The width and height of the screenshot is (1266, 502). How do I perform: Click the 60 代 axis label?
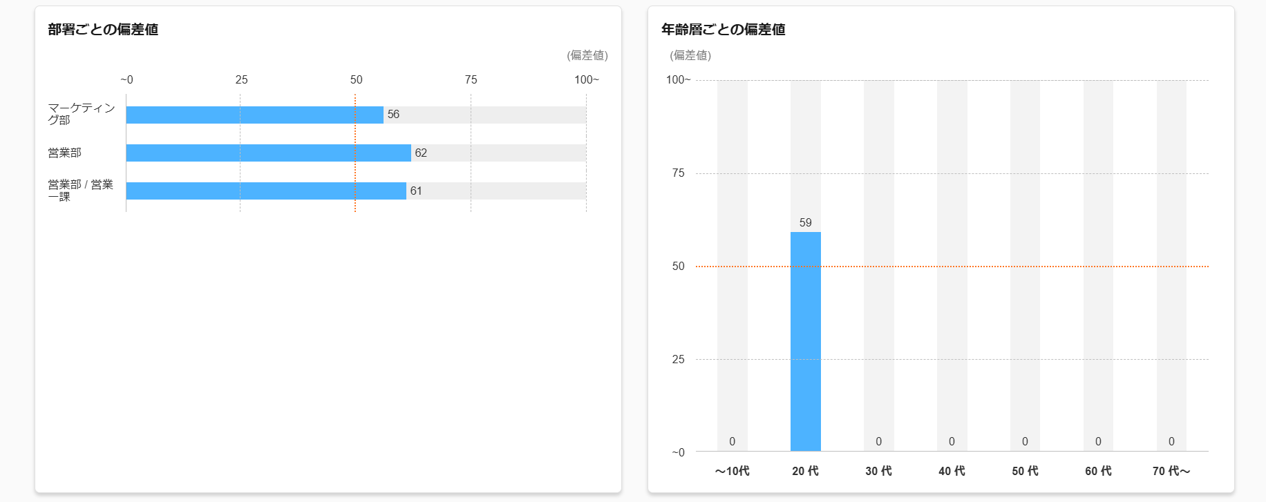tap(1098, 471)
